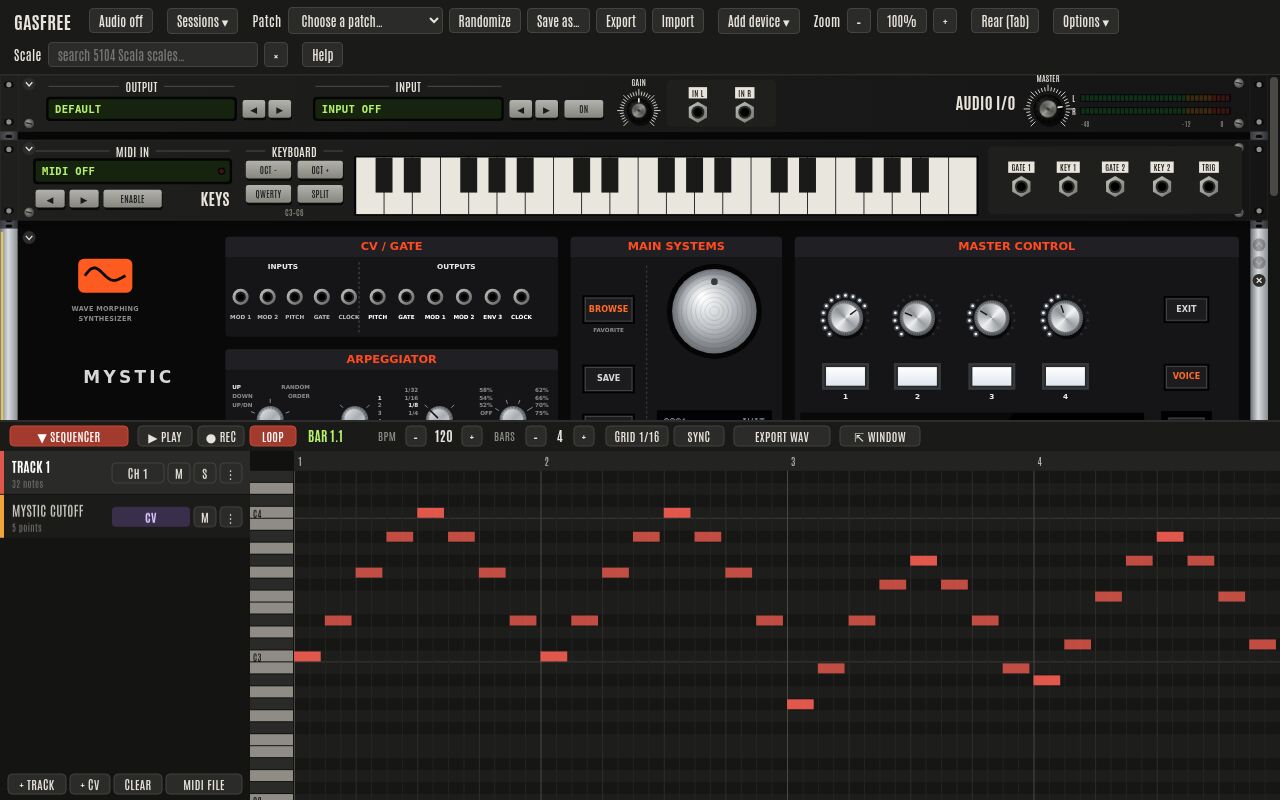Open the Add device dropdown
Viewport: 1280px width, 800px height.
click(x=759, y=21)
